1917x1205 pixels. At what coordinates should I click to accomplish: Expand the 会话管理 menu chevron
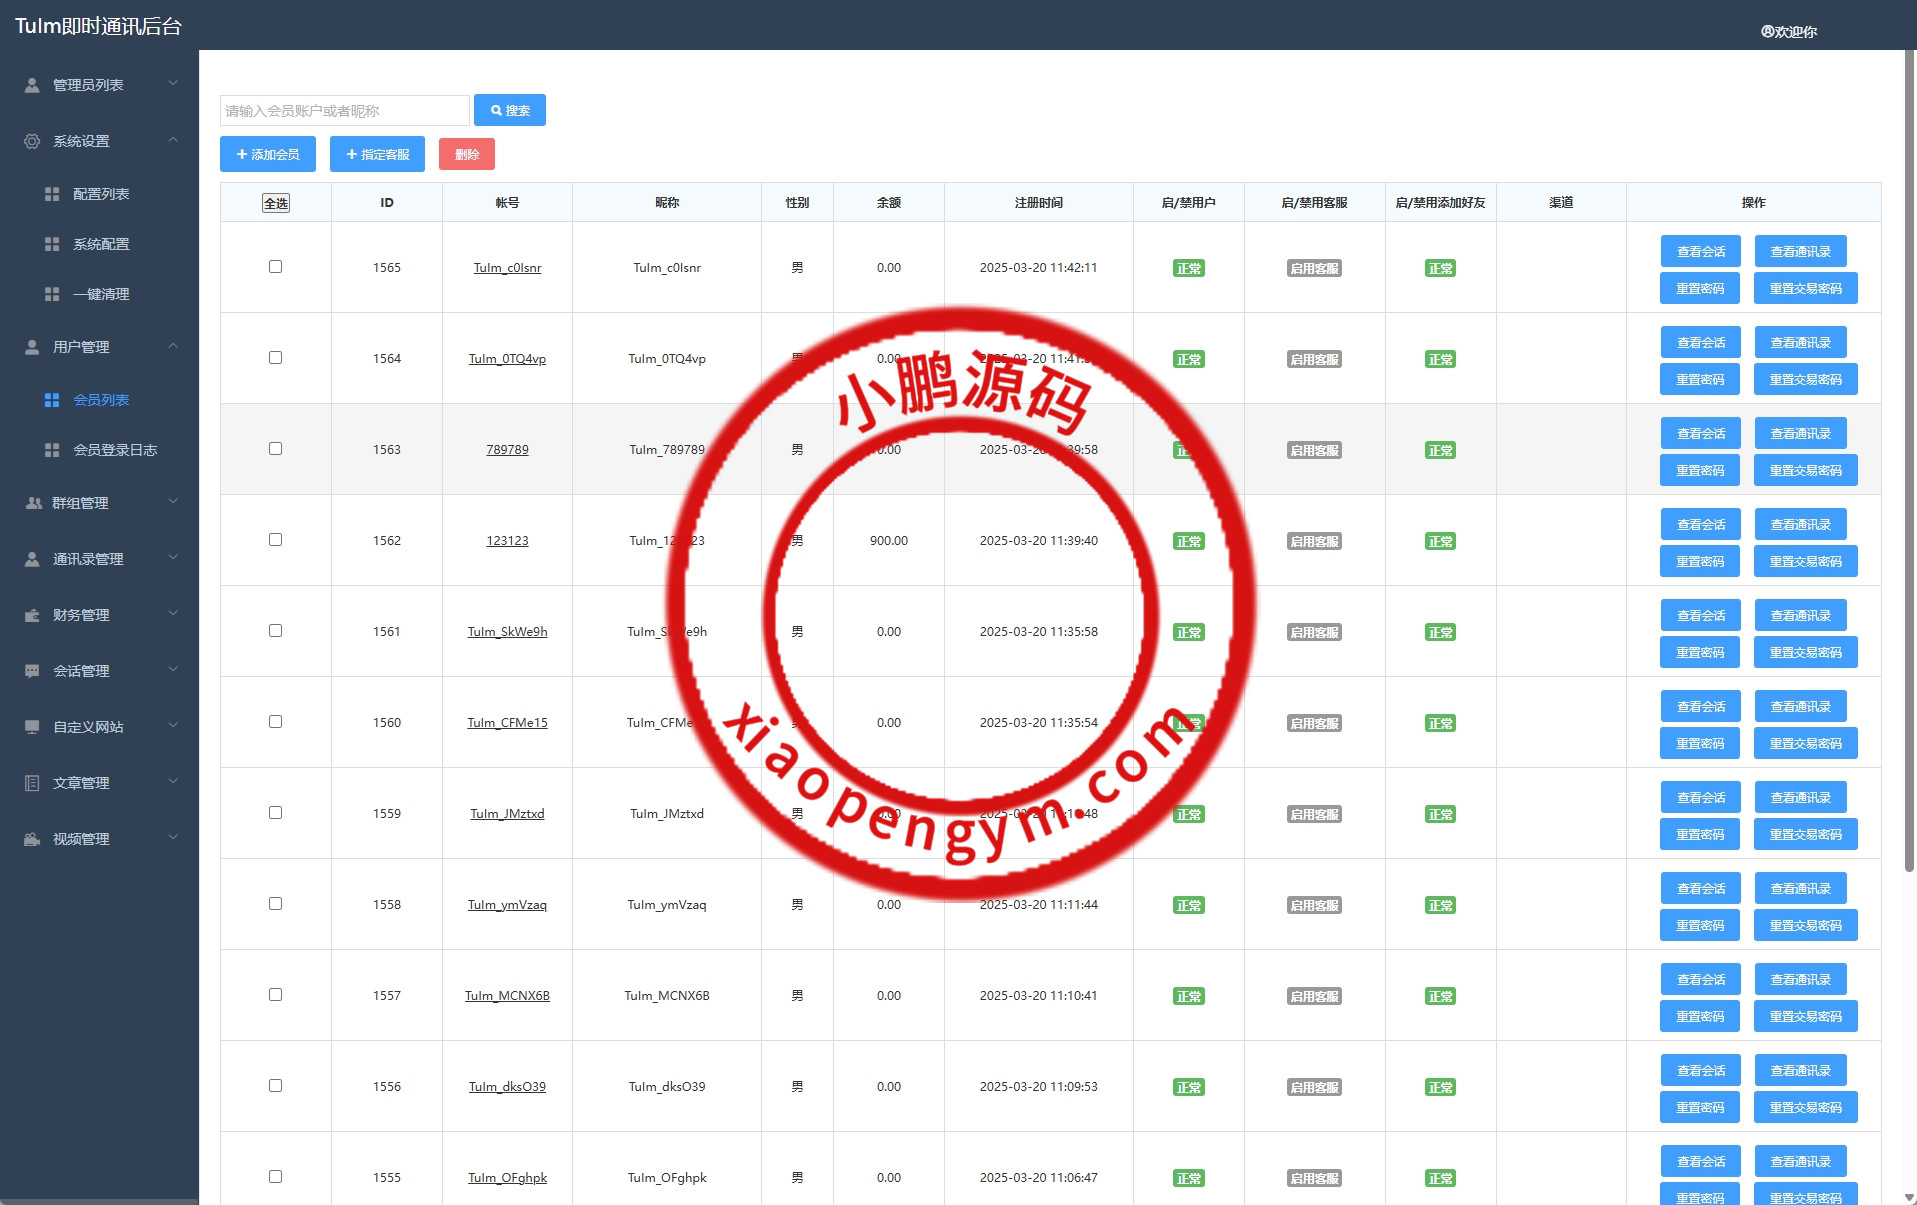[173, 670]
